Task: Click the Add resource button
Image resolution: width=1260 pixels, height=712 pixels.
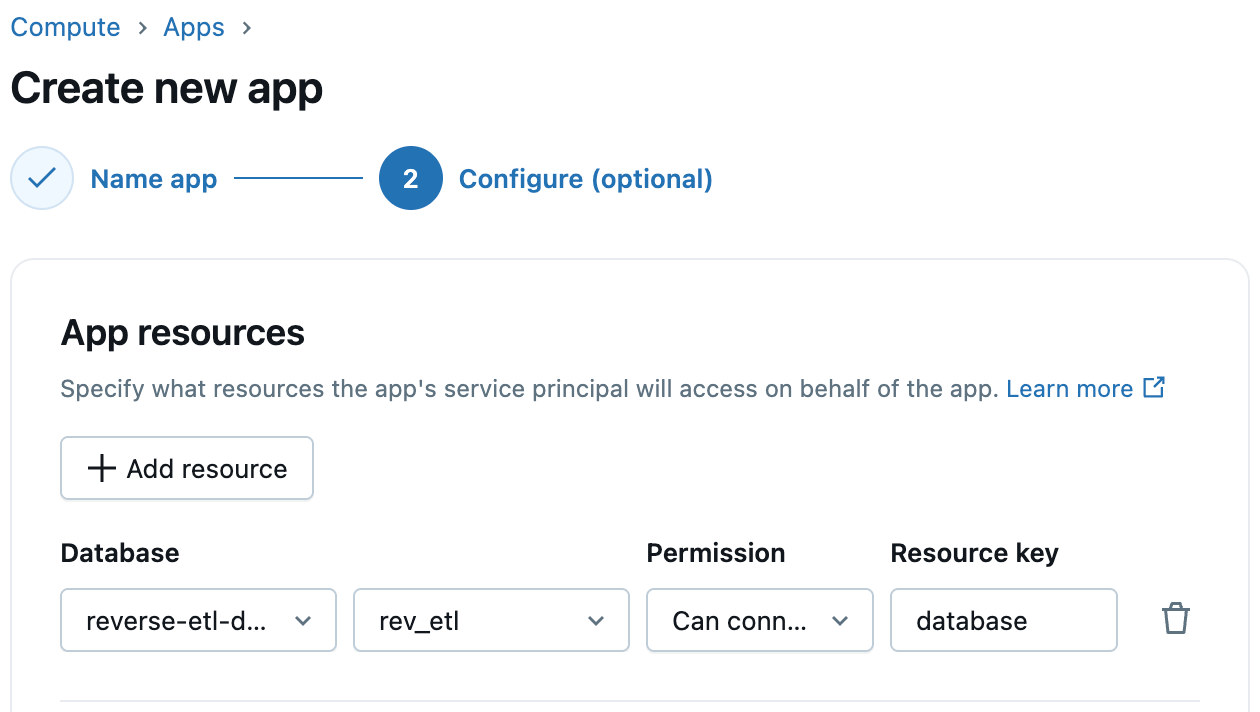Action: click(x=187, y=468)
